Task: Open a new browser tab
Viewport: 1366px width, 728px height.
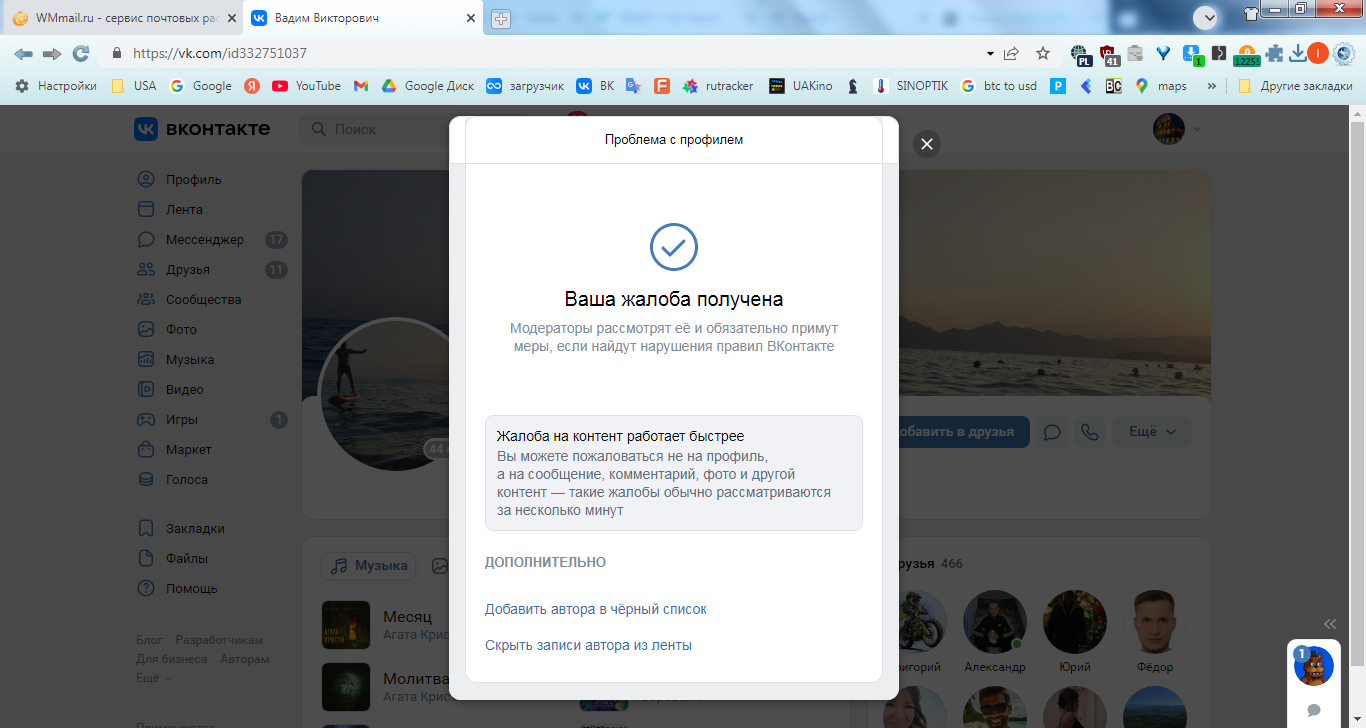Action: pos(501,19)
